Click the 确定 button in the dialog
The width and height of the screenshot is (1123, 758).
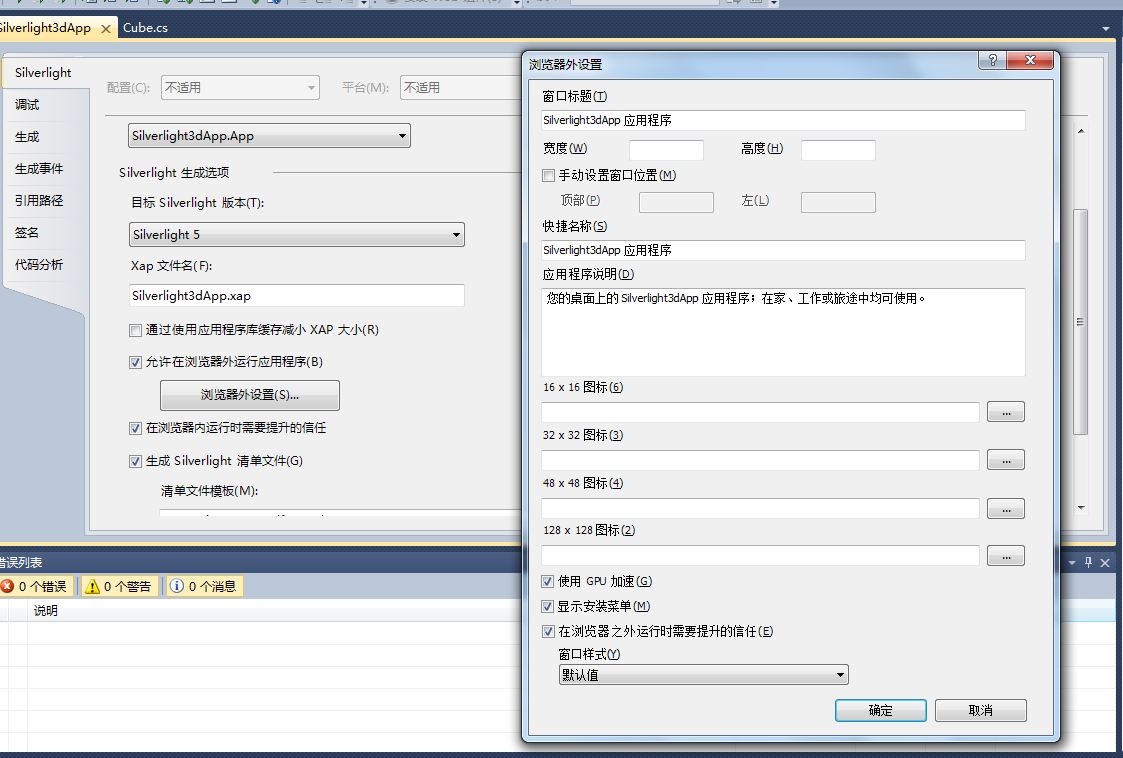[880, 710]
